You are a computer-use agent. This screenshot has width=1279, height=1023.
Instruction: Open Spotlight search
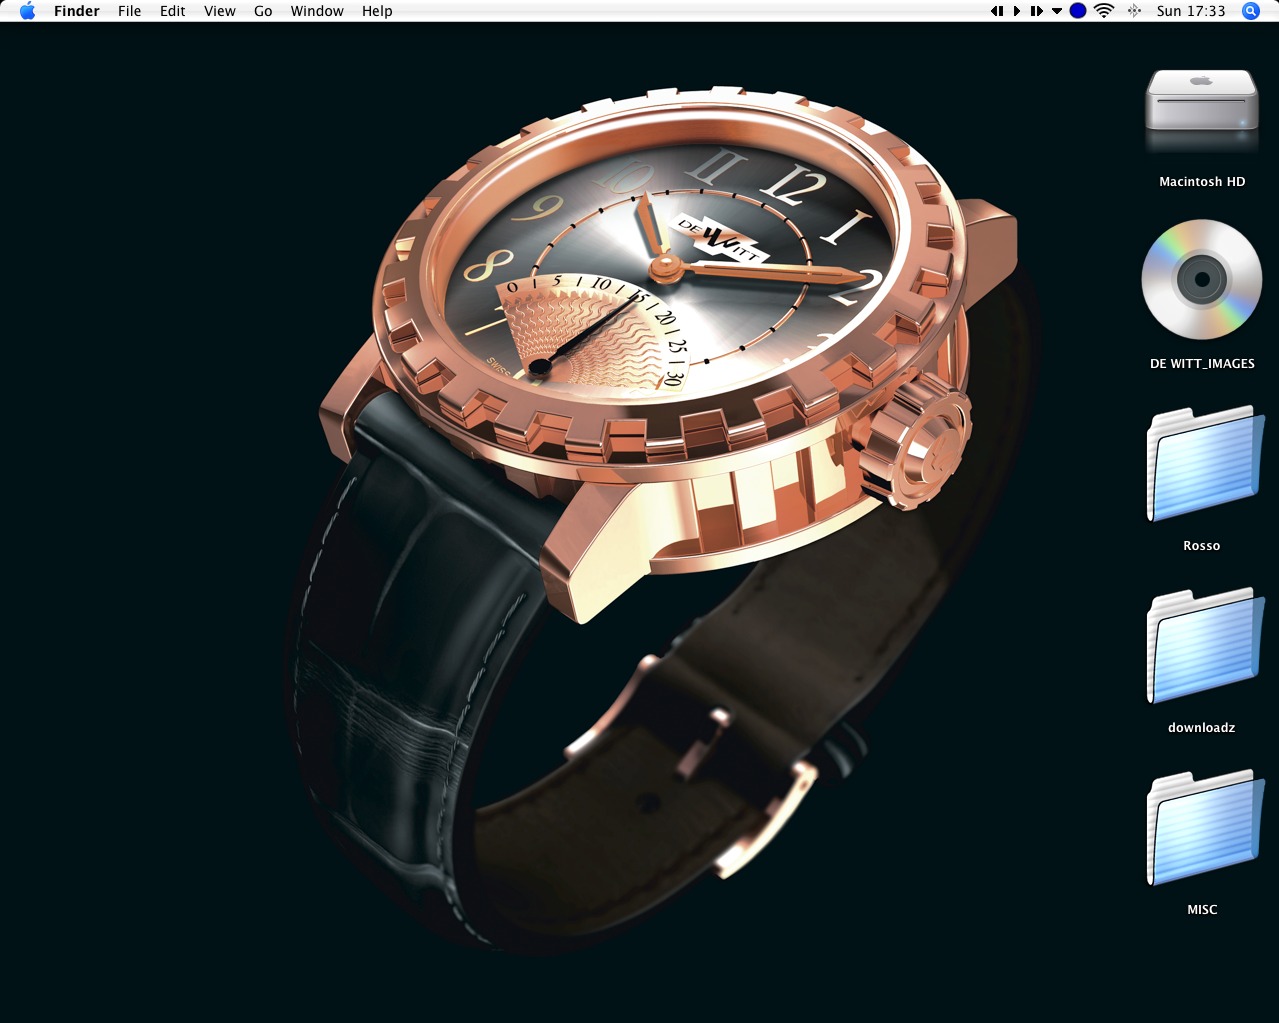1250,11
